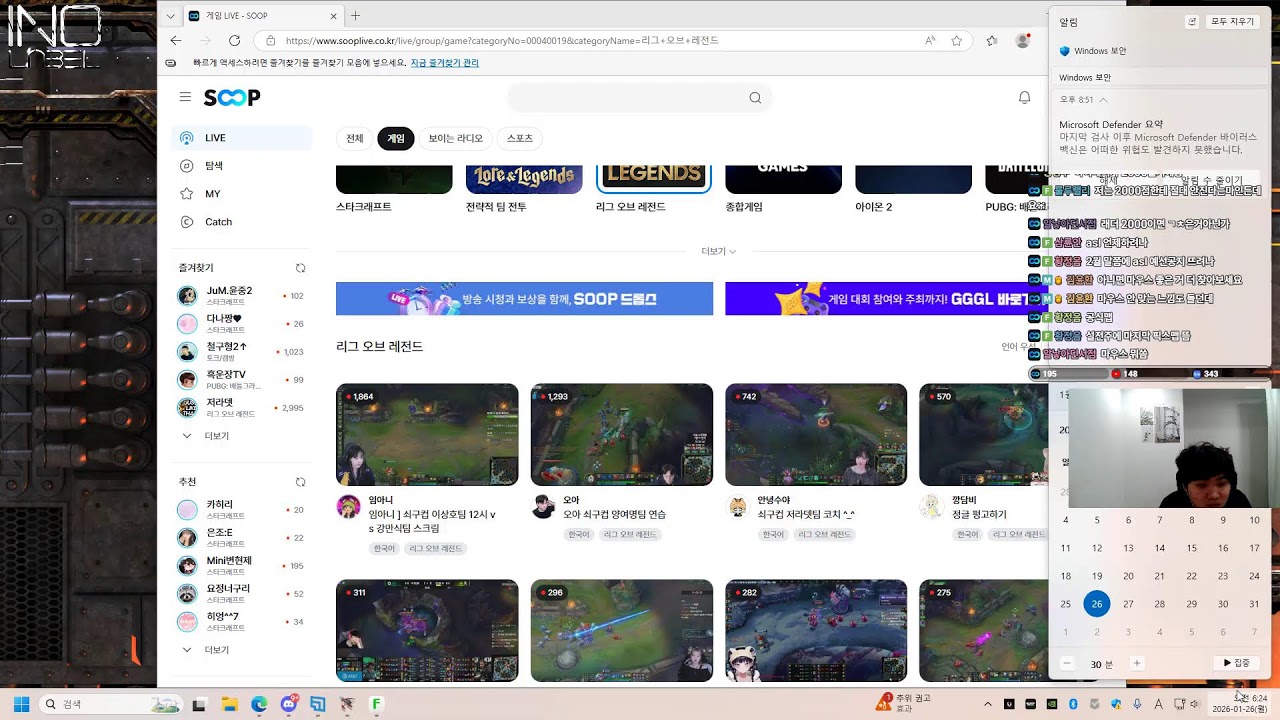Click the SOOP 드롭스 banner

pos(524,298)
